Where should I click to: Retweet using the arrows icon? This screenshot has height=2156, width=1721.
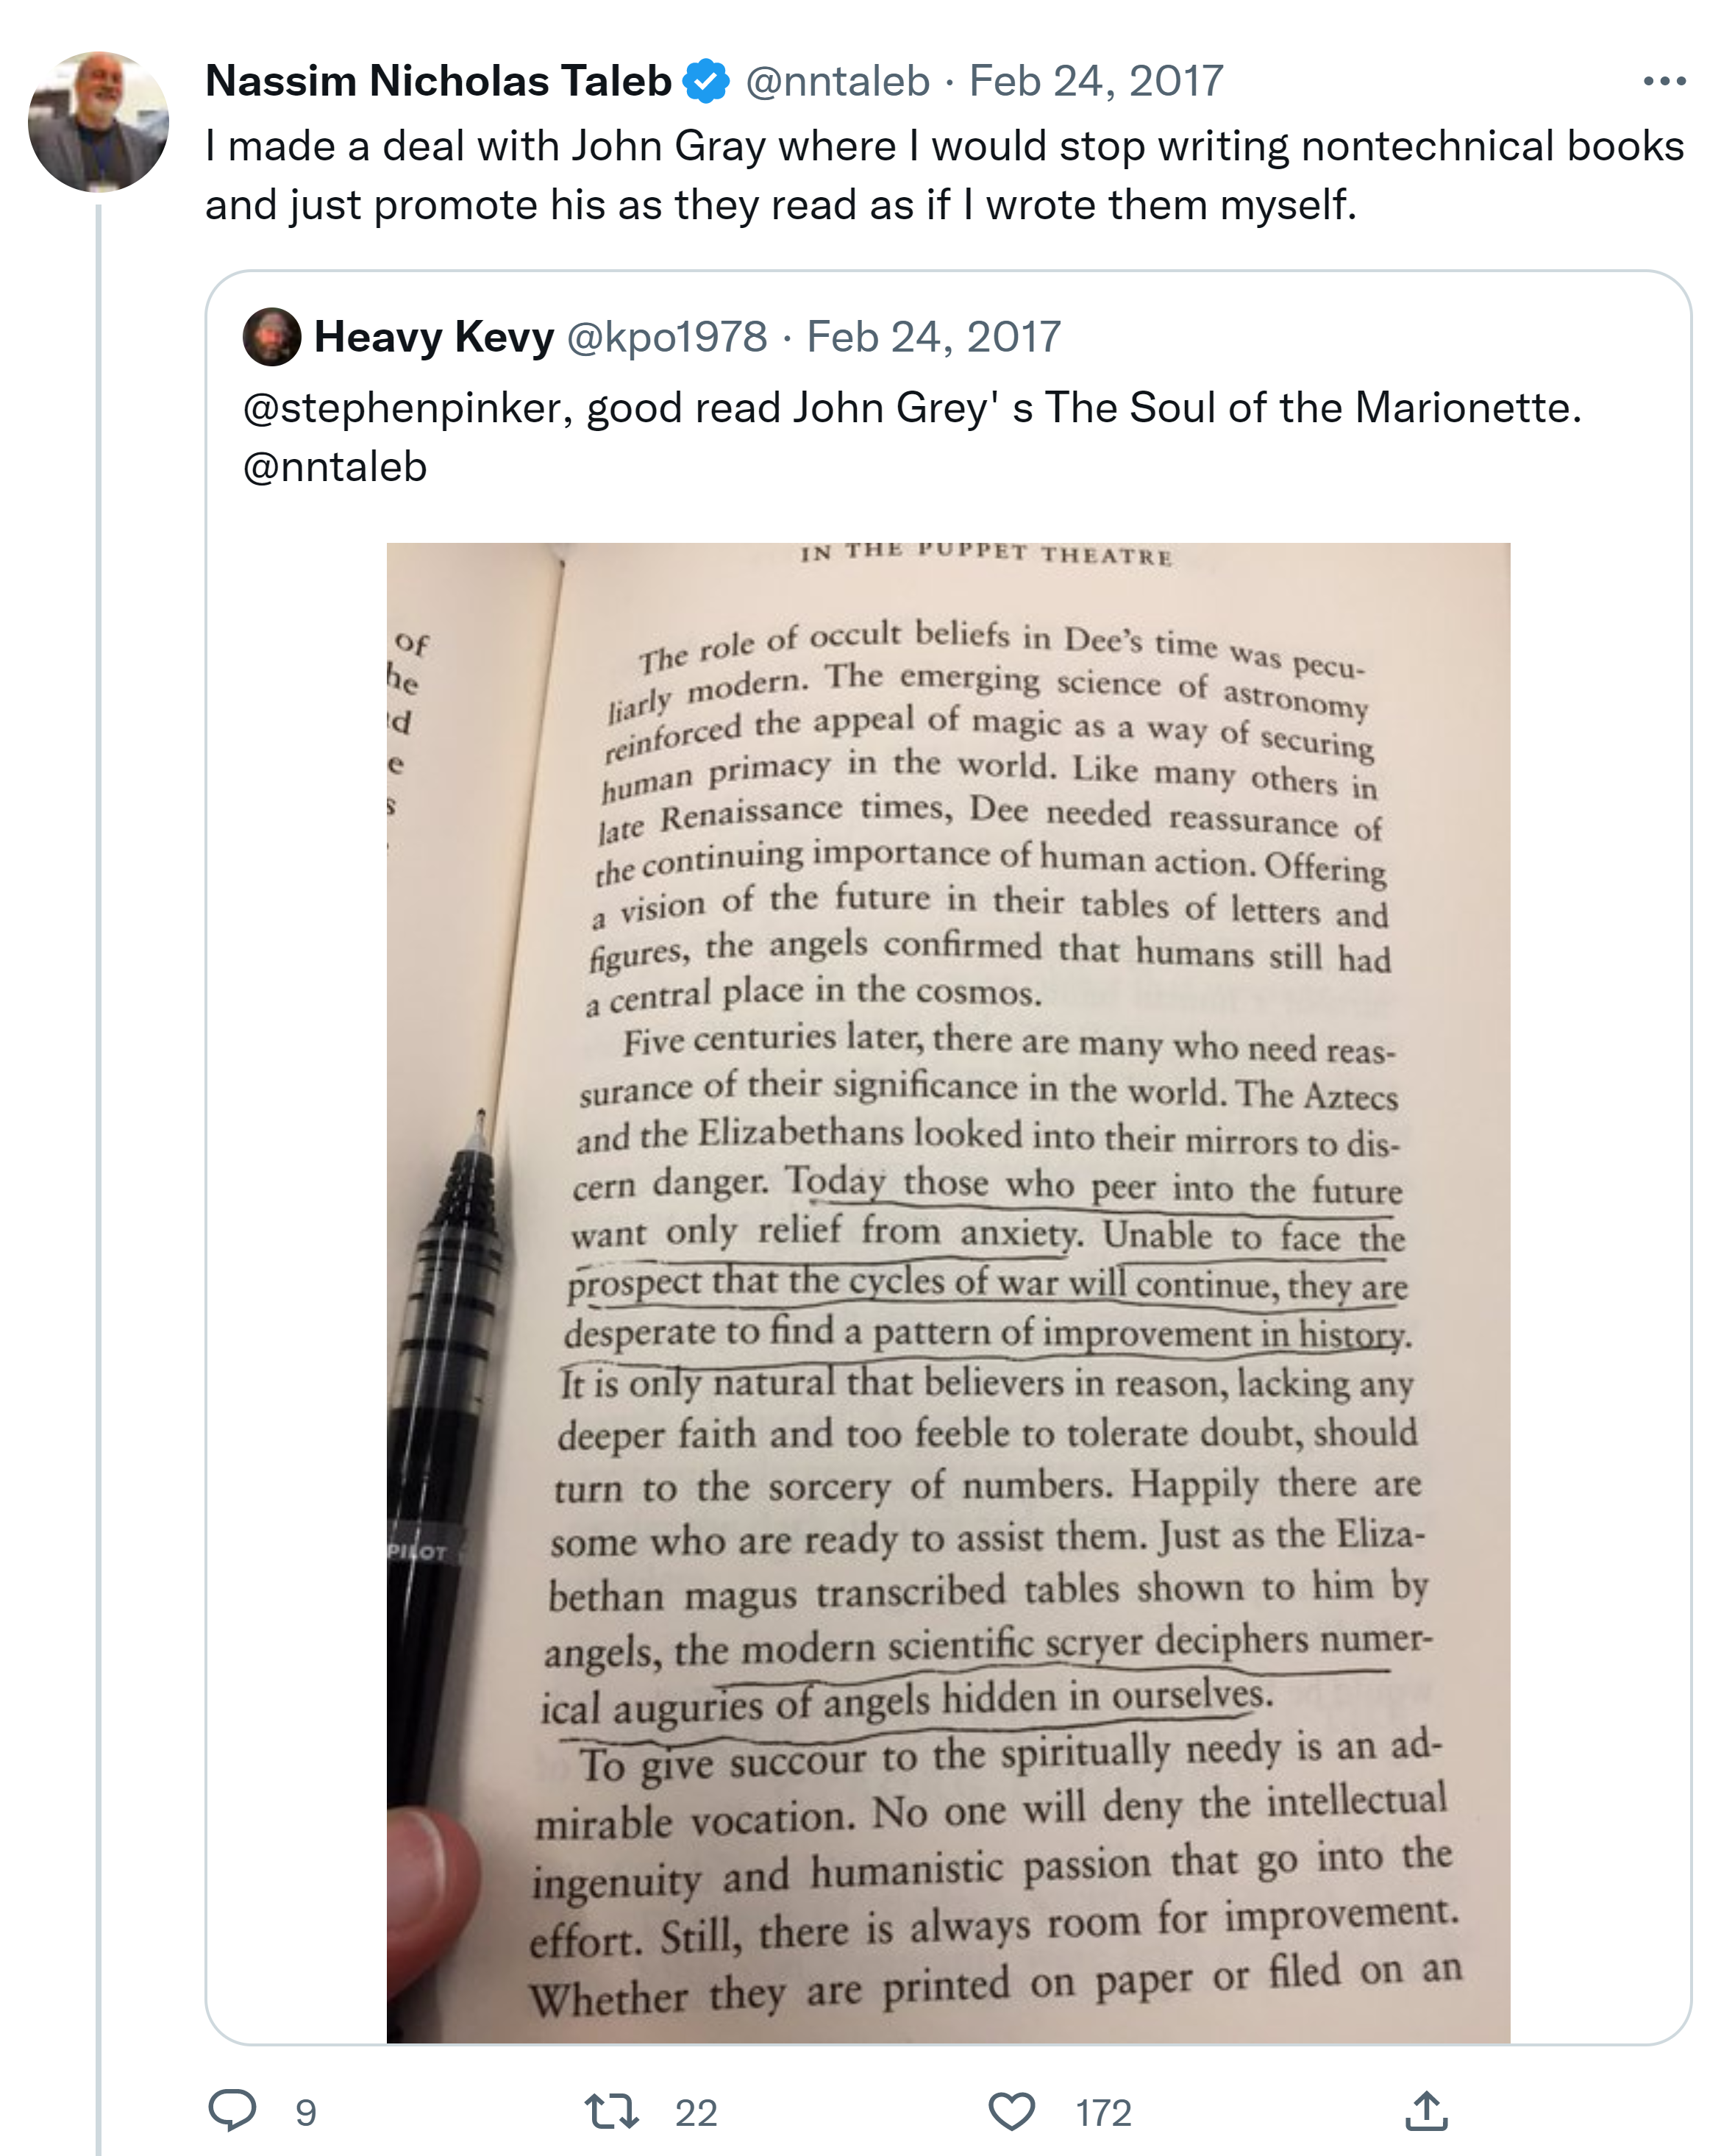611,2111
